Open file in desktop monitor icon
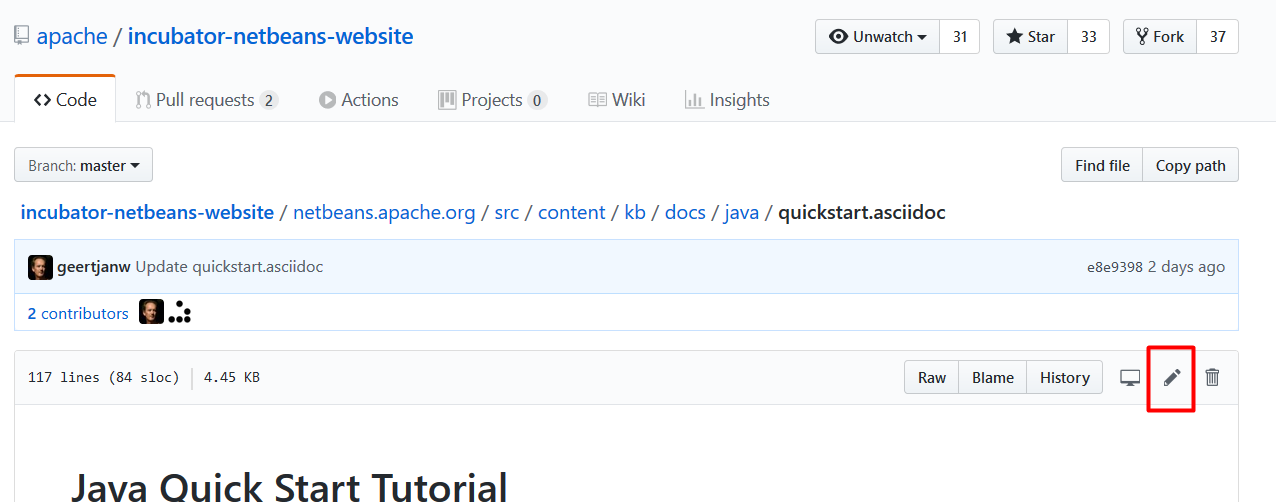The height and width of the screenshot is (502, 1276). pos(1130,377)
